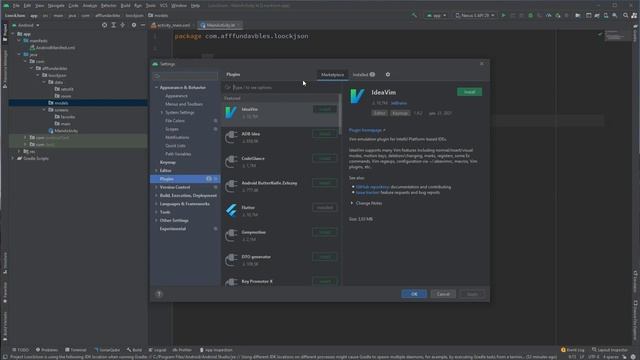Click the locate-target icon in the Project panel header
The image size is (640, 360).
point(104,25)
